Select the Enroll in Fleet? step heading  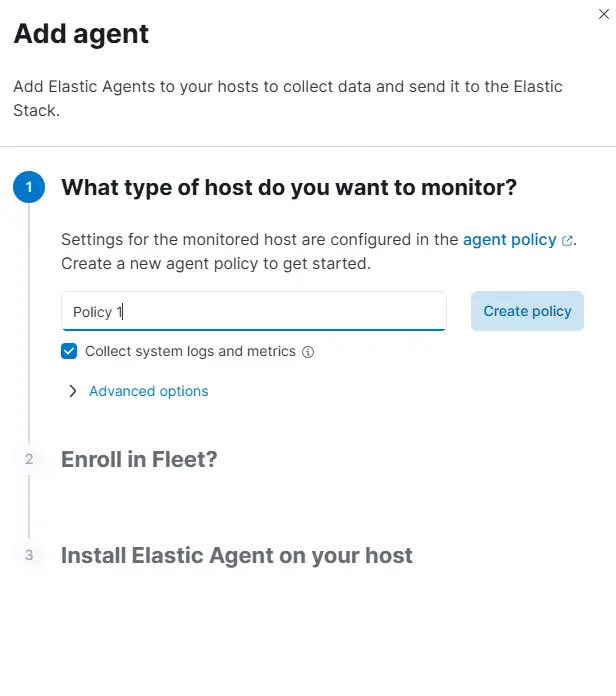coord(139,459)
